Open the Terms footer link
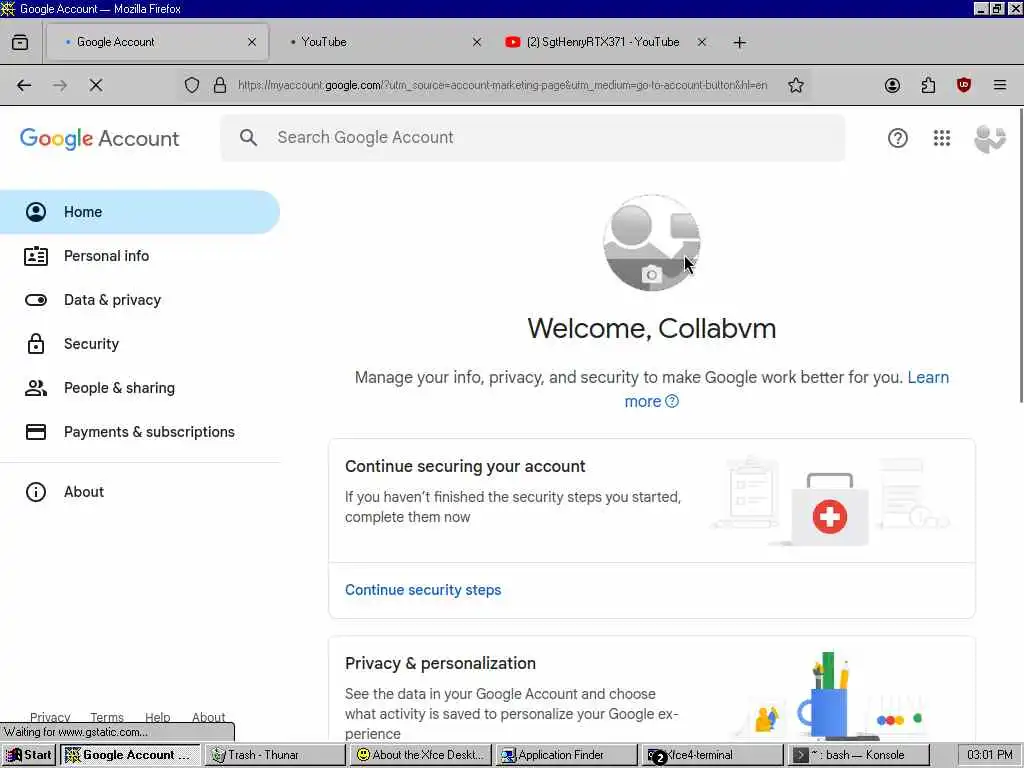 point(106,717)
